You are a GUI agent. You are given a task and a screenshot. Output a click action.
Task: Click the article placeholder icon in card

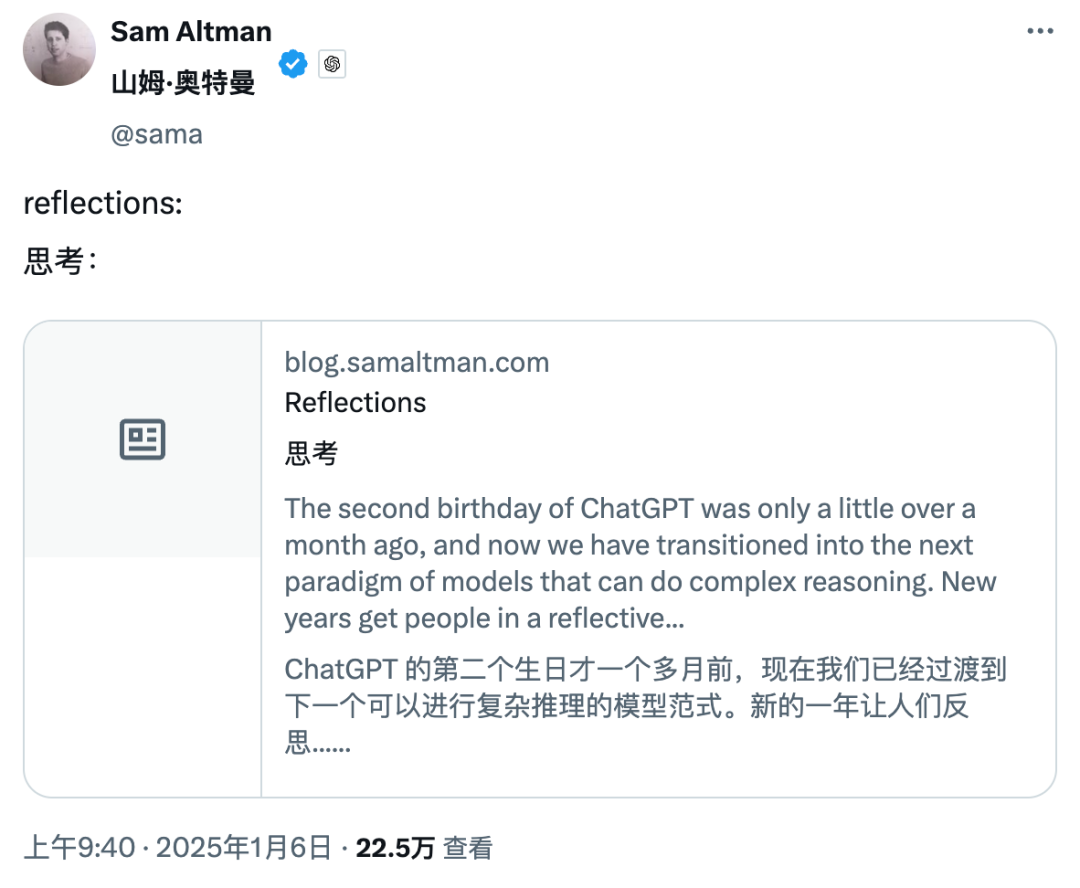[142, 440]
